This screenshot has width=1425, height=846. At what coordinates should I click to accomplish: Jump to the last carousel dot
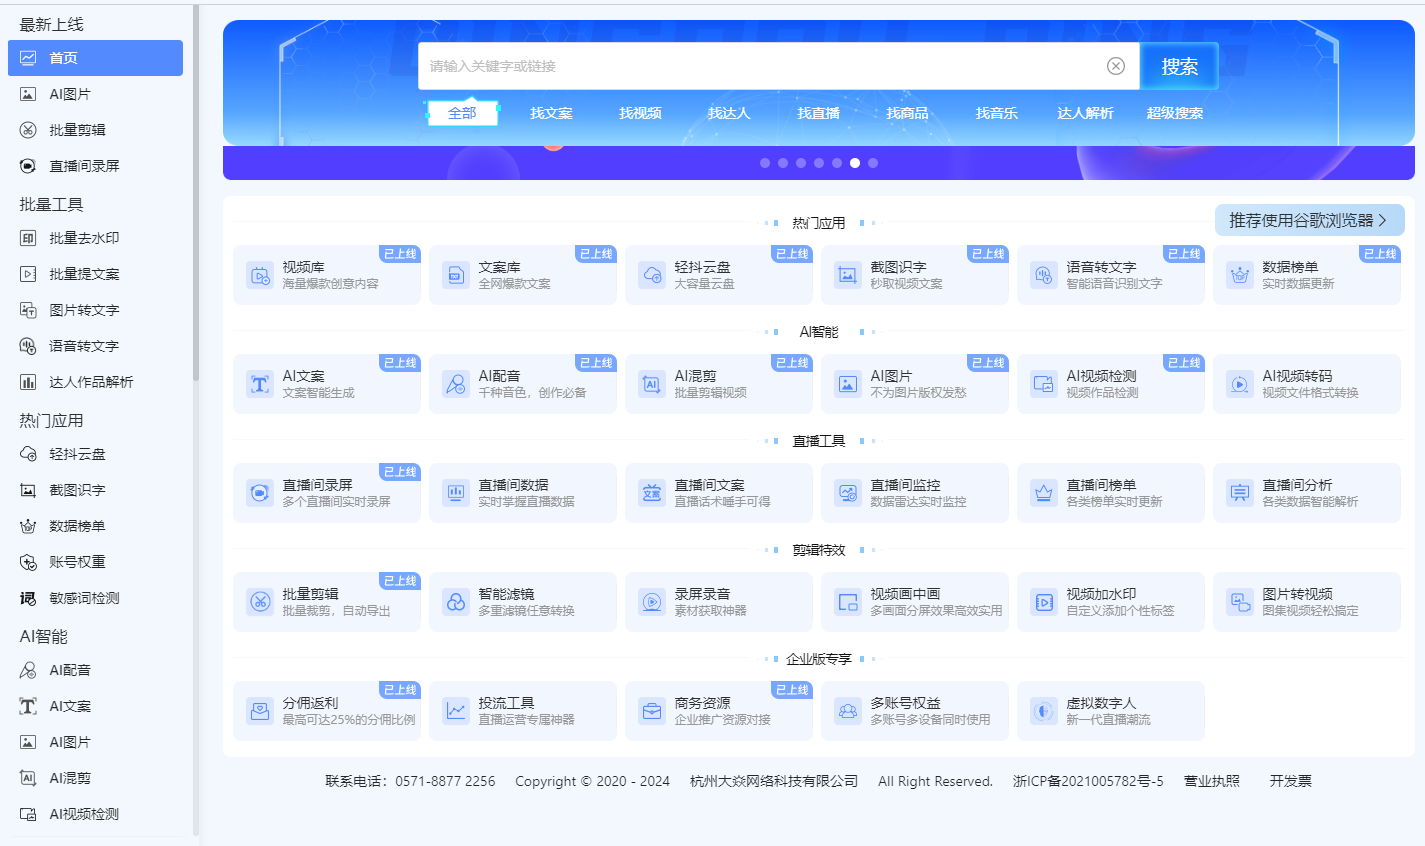tap(872, 162)
